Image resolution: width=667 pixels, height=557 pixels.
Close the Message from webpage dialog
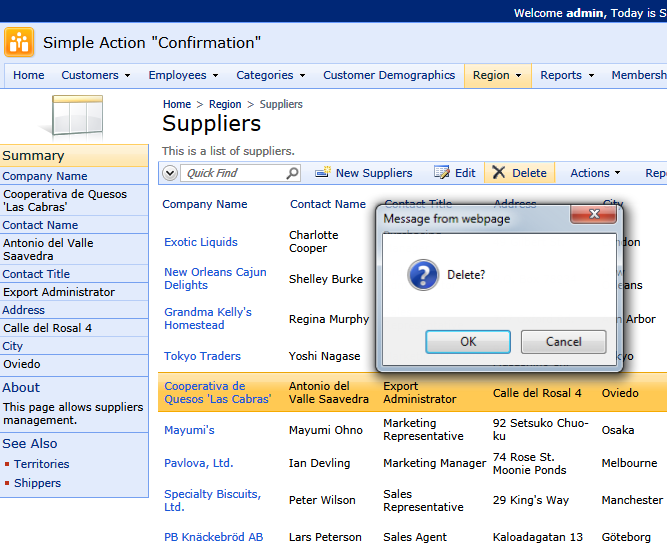click(593, 214)
